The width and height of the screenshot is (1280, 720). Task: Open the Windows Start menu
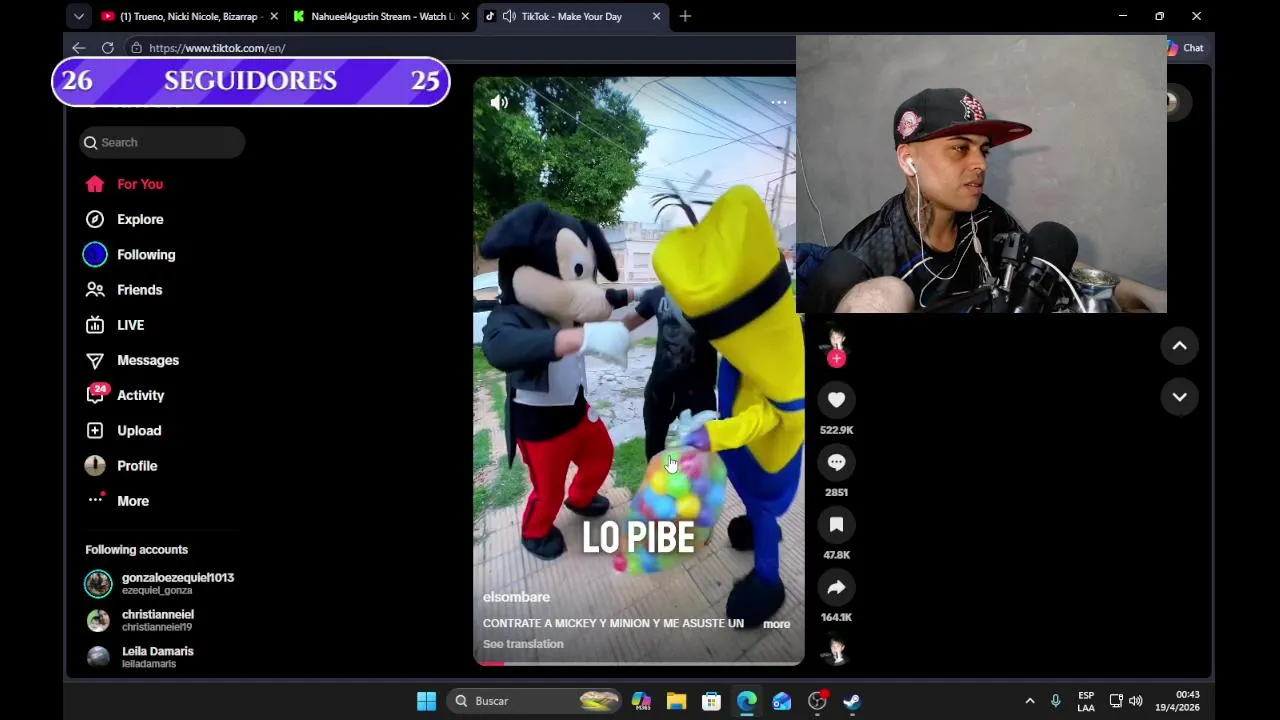(x=426, y=701)
